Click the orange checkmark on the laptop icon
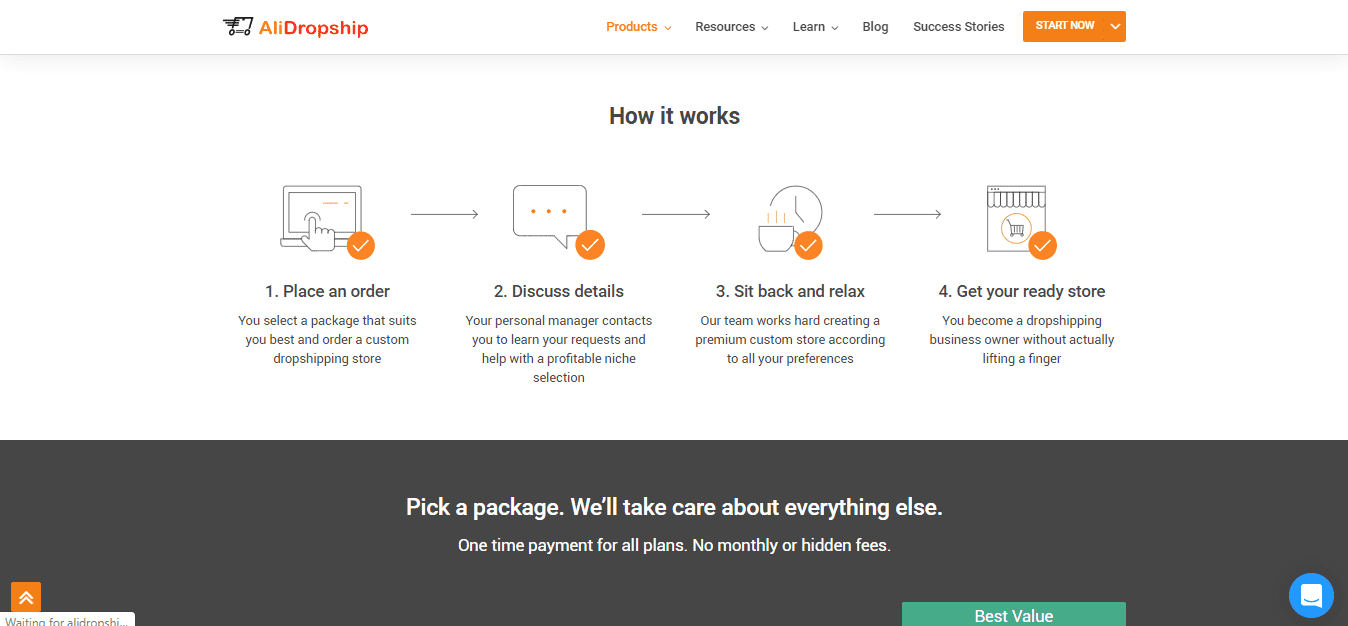1348x626 pixels. tap(360, 245)
